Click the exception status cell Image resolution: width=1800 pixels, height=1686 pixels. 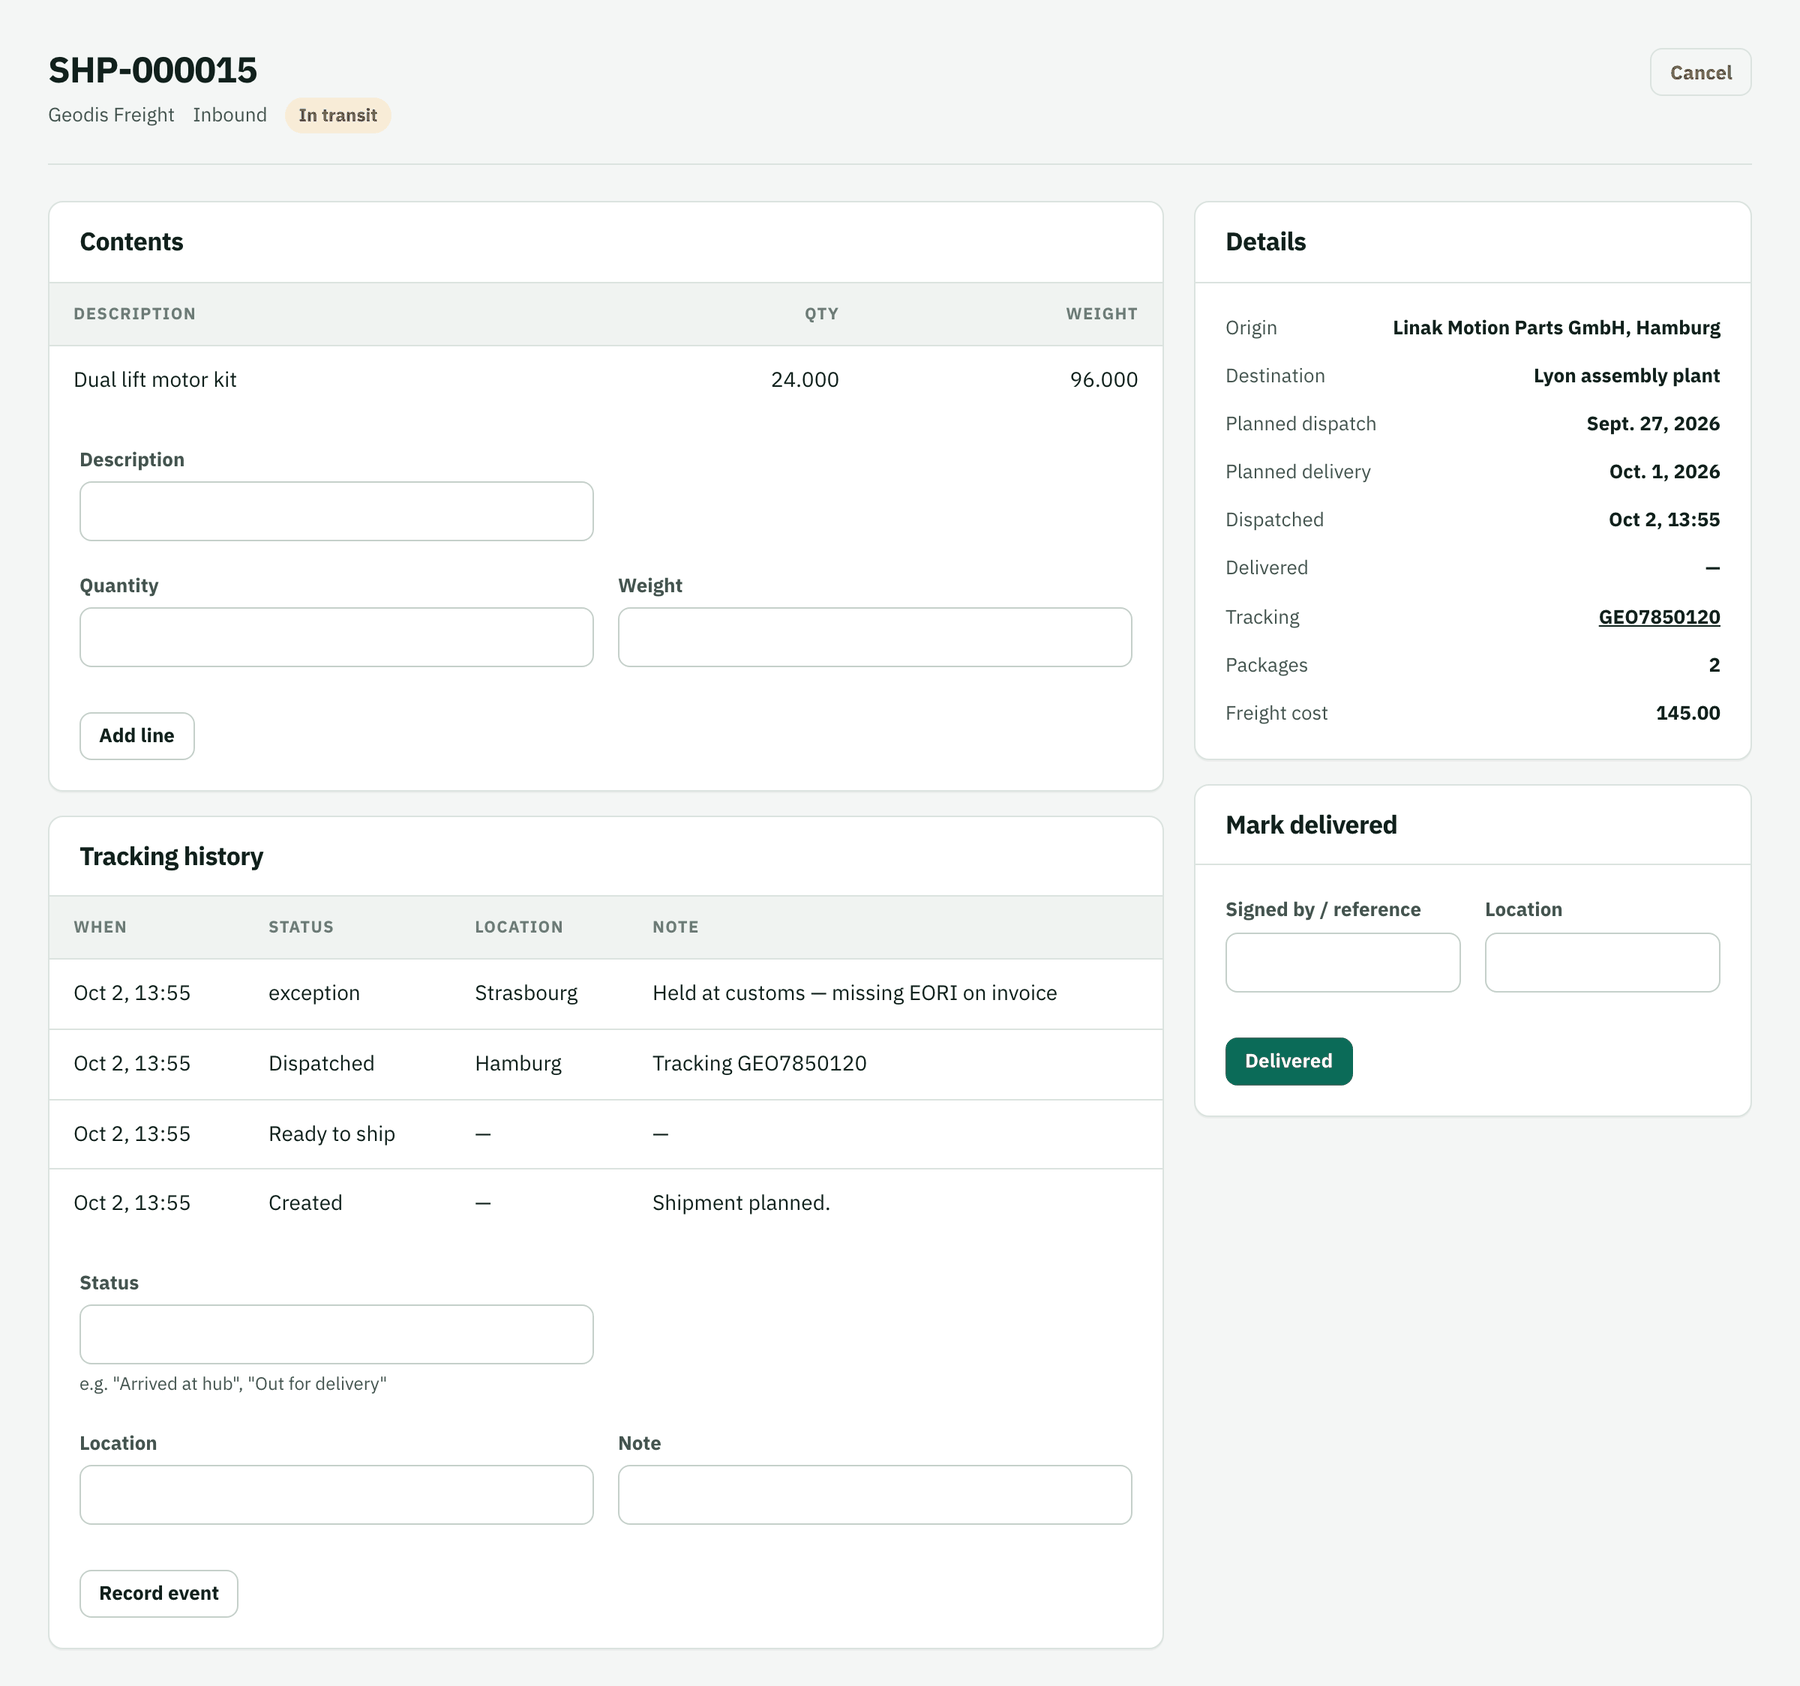click(x=314, y=993)
